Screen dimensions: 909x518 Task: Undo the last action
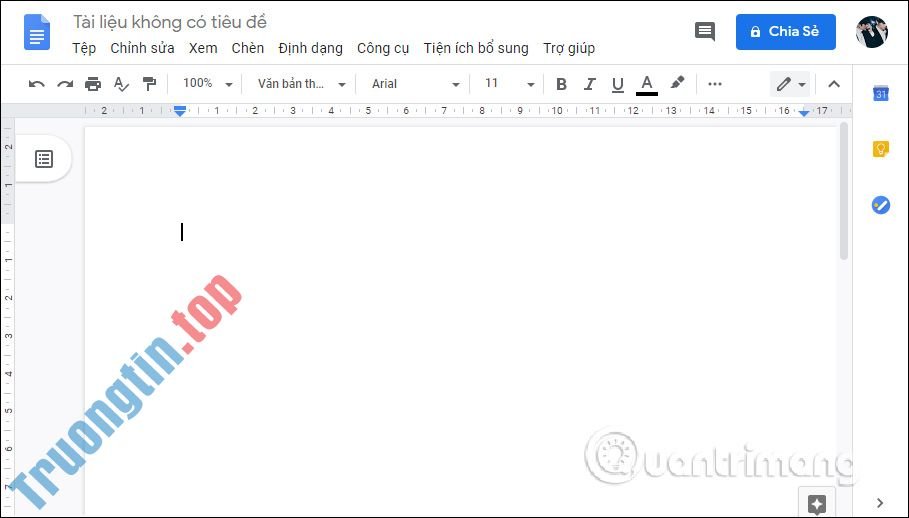(x=37, y=85)
